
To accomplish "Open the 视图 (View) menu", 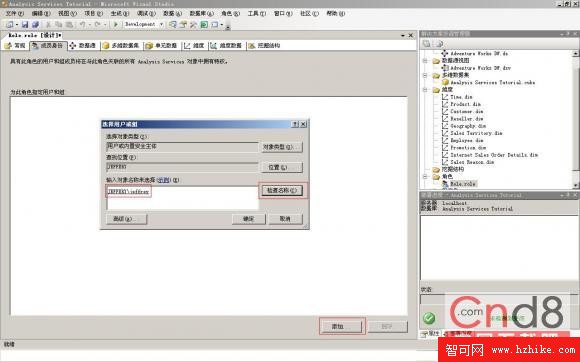I will tap(67, 13).
